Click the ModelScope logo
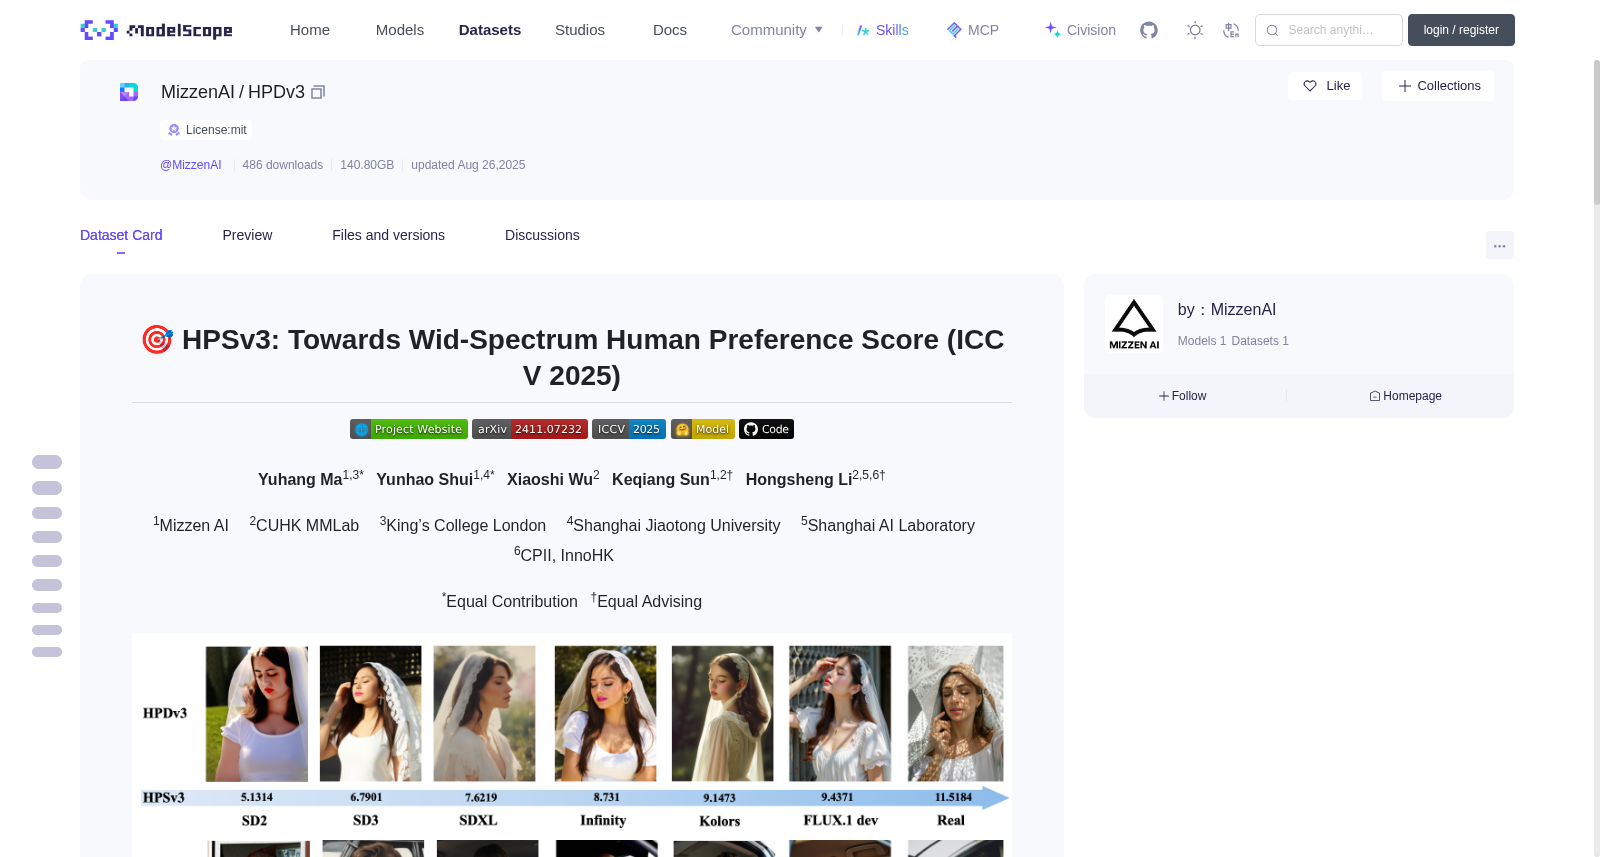 (x=157, y=30)
